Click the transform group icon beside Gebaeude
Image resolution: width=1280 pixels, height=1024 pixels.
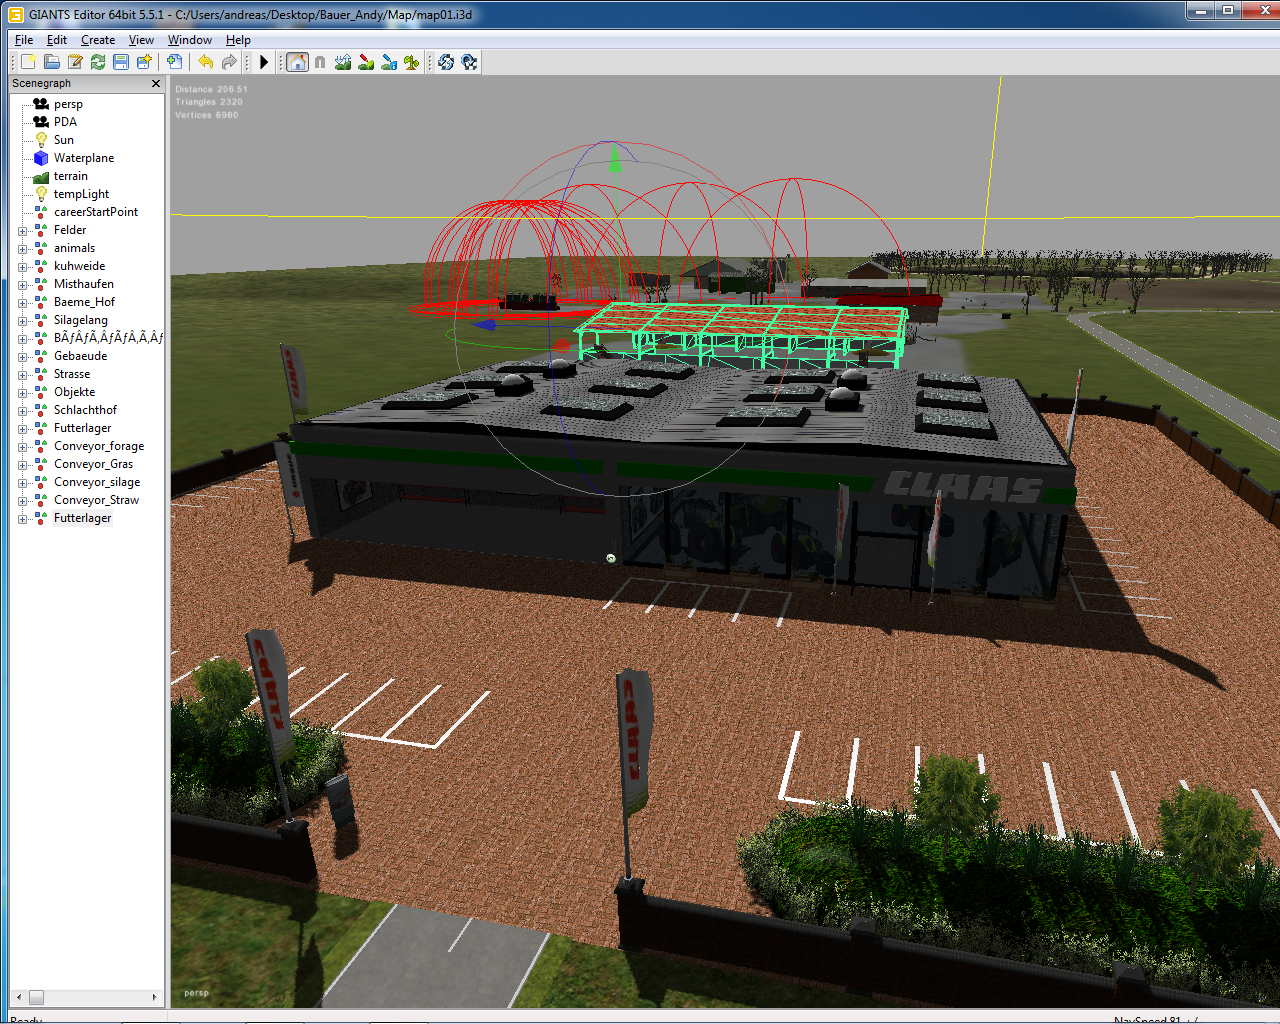[41, 356]
